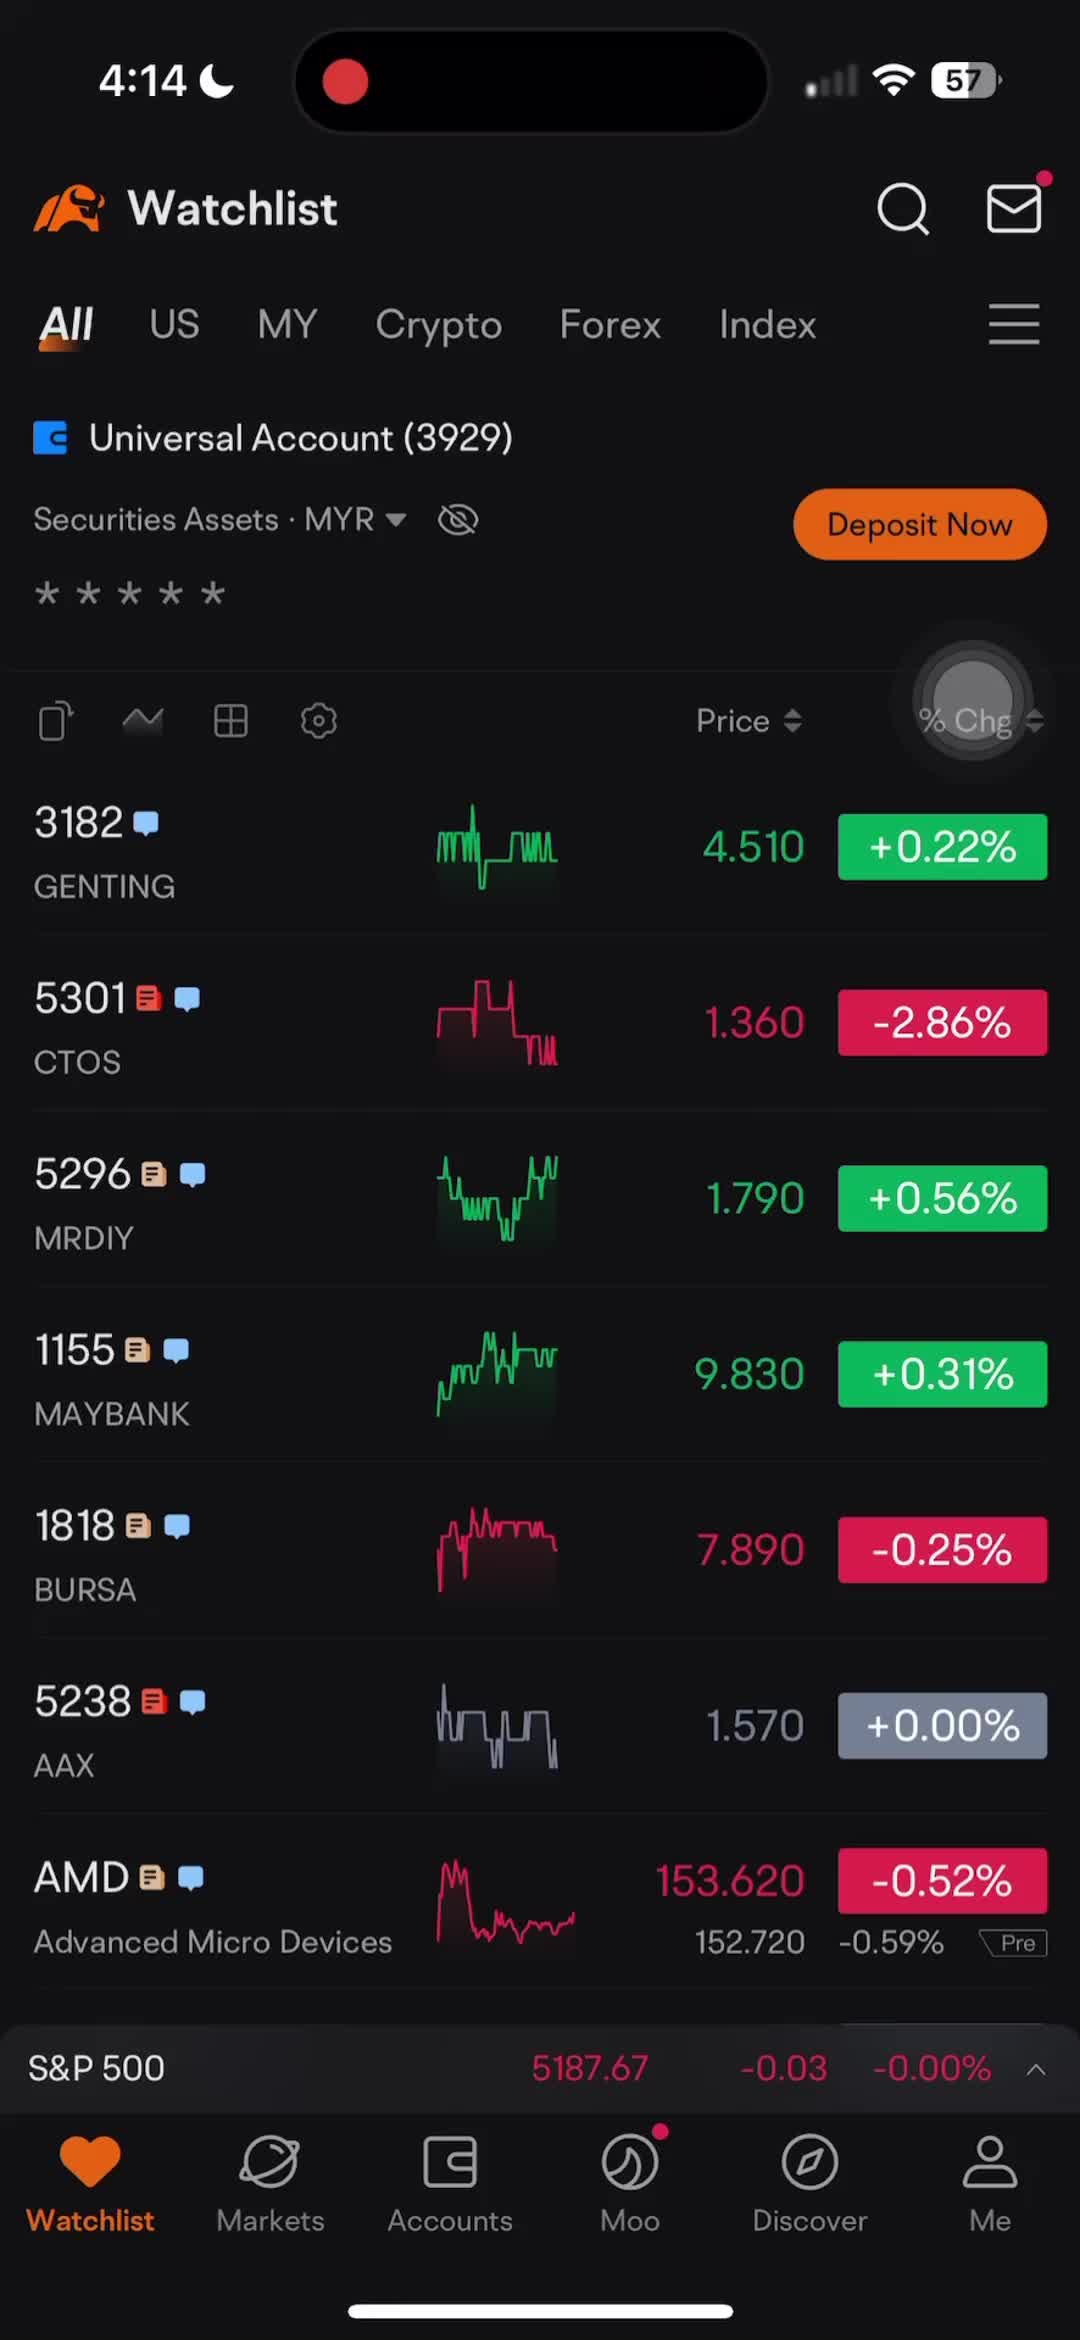Toggle Price column sort order
The height and width of the screenshot is (2340, 1080).
749,721
